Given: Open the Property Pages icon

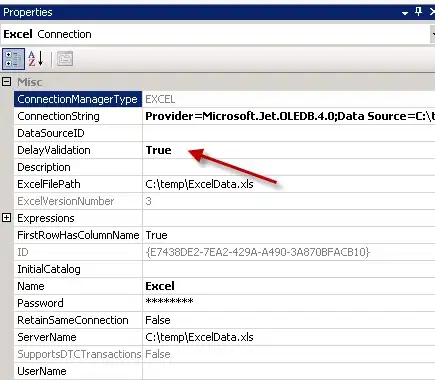Looking at the screenshot, I should (65, 59).
